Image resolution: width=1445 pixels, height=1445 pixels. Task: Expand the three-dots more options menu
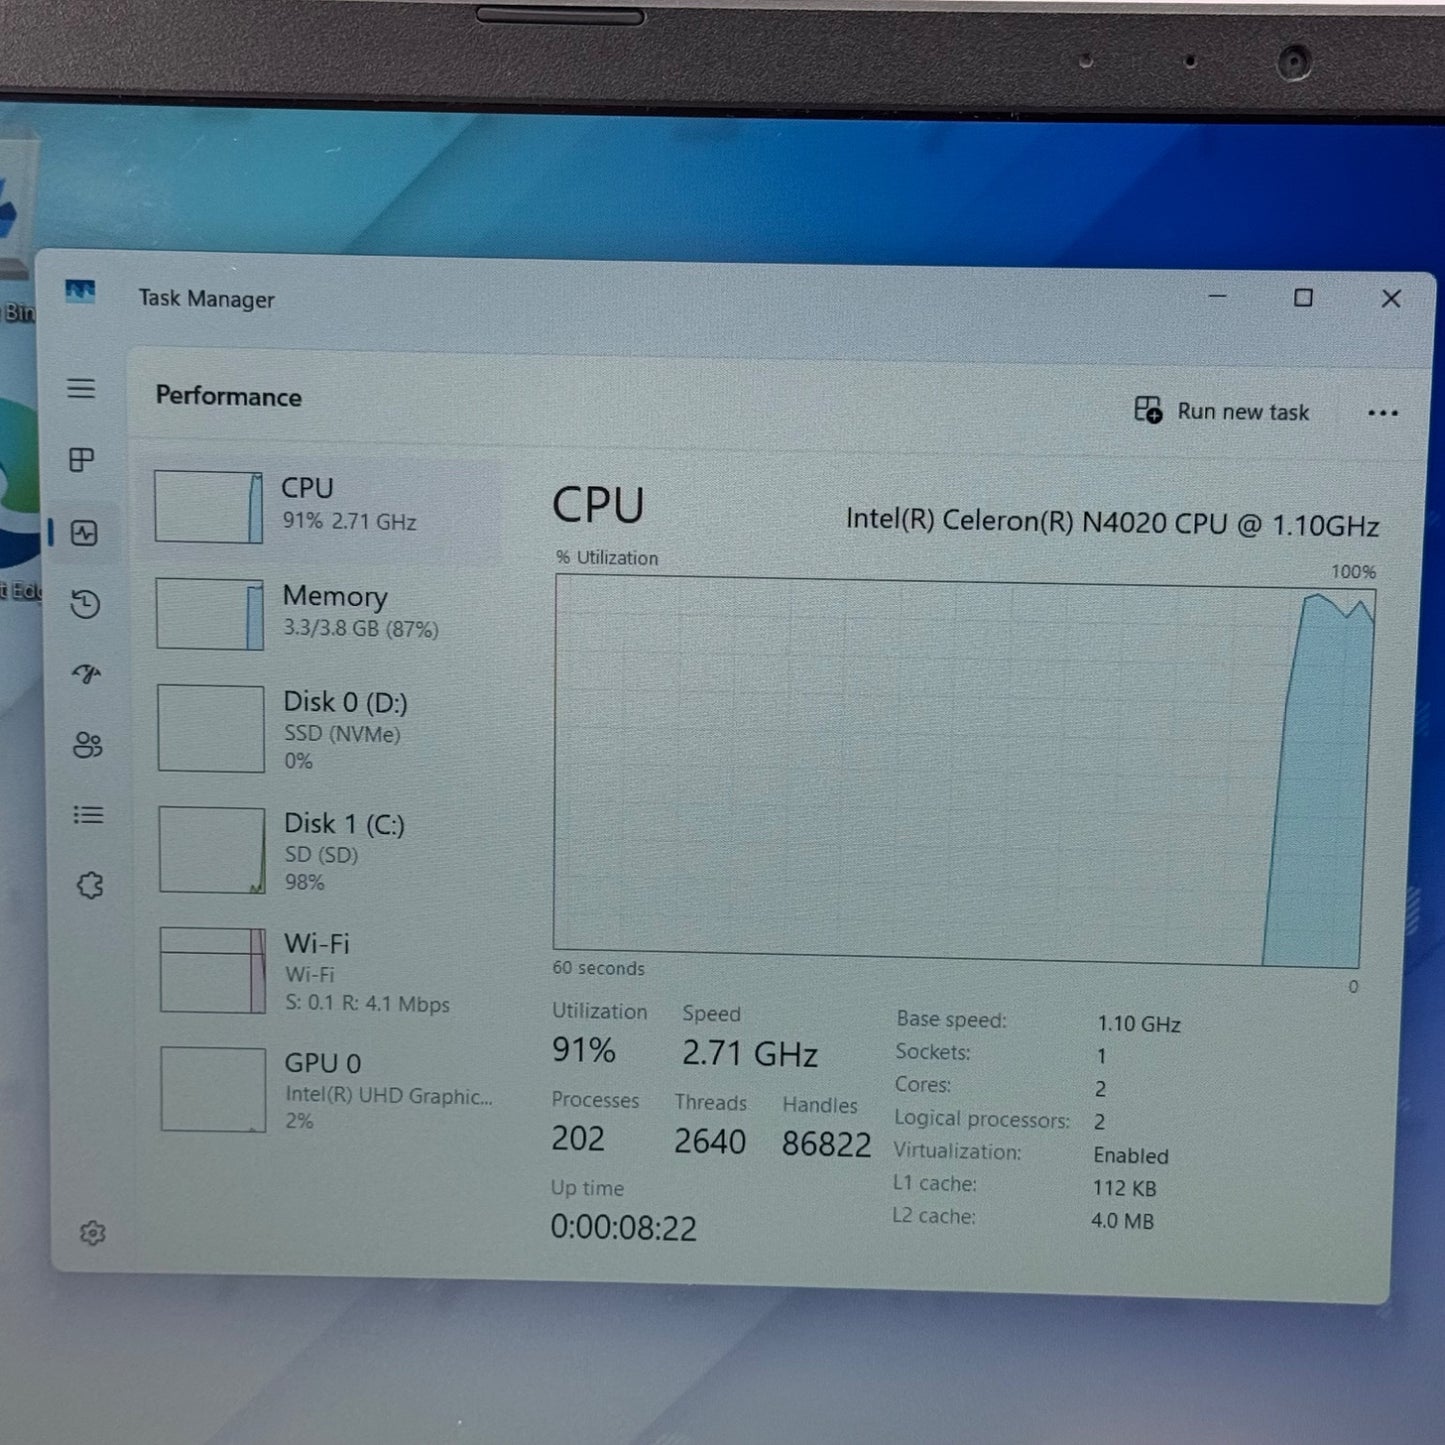(1382, 413)
